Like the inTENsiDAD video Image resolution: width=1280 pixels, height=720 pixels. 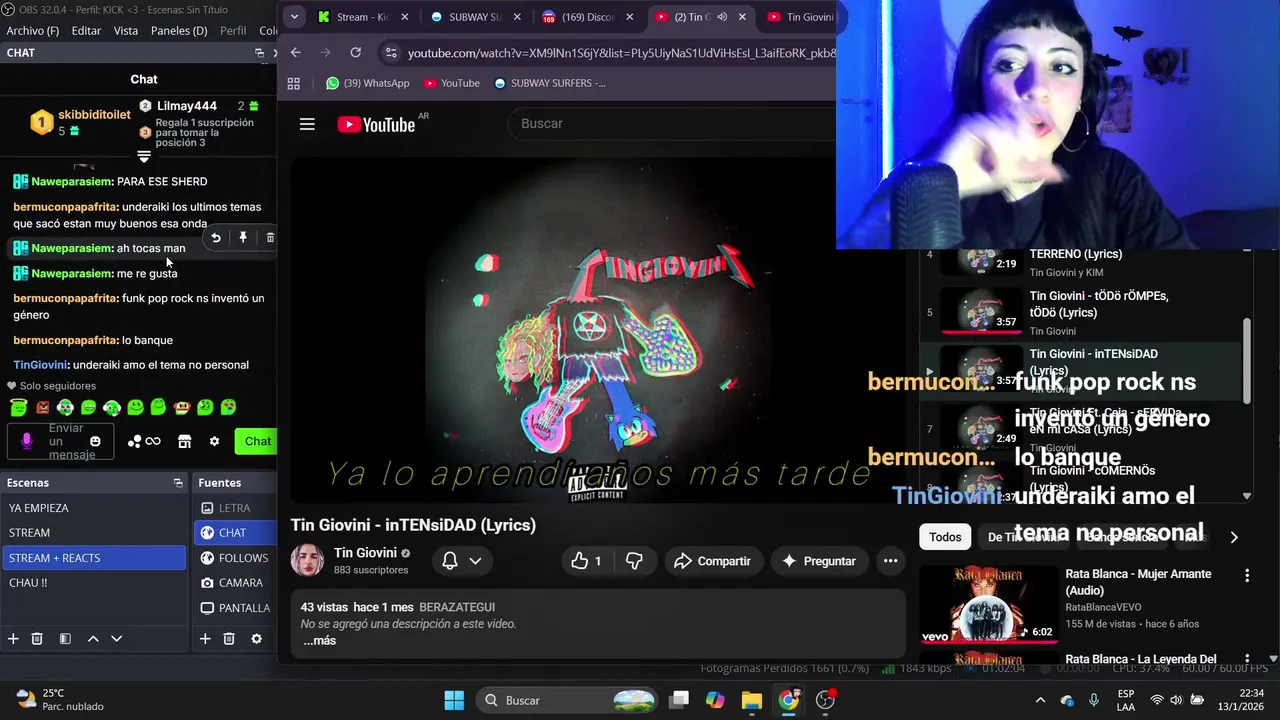(x=587, y=561)
